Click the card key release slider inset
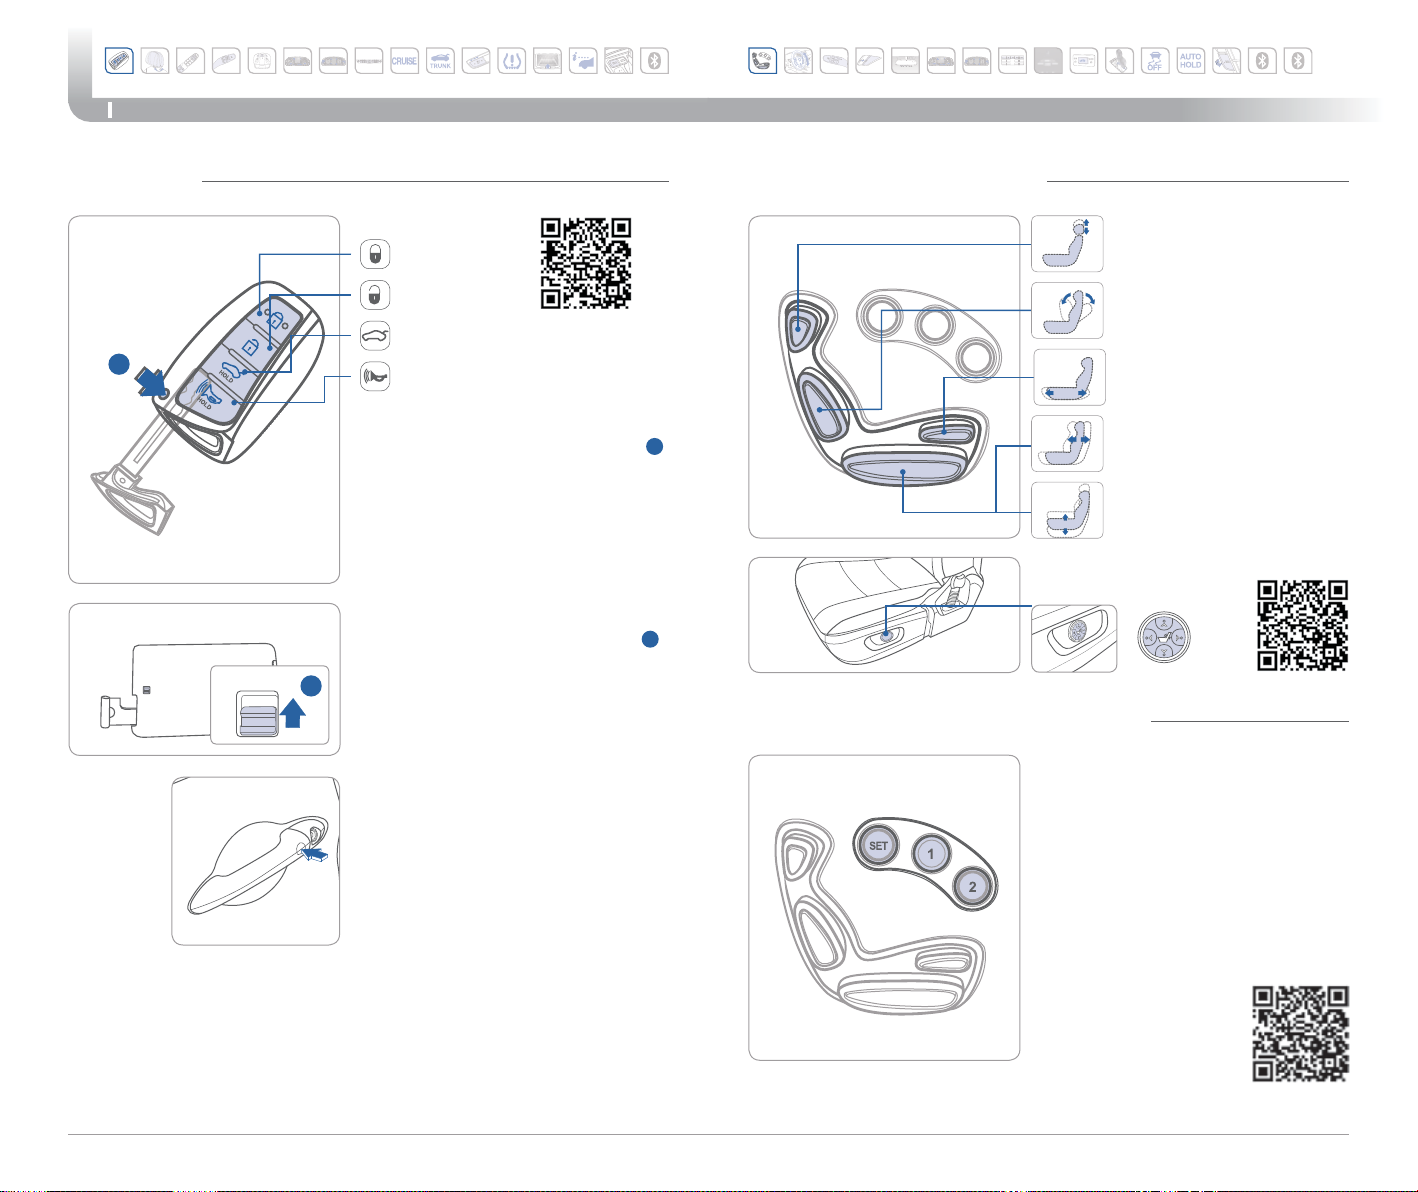This screenshot has height=1192, width=1418. coord(269,703)
